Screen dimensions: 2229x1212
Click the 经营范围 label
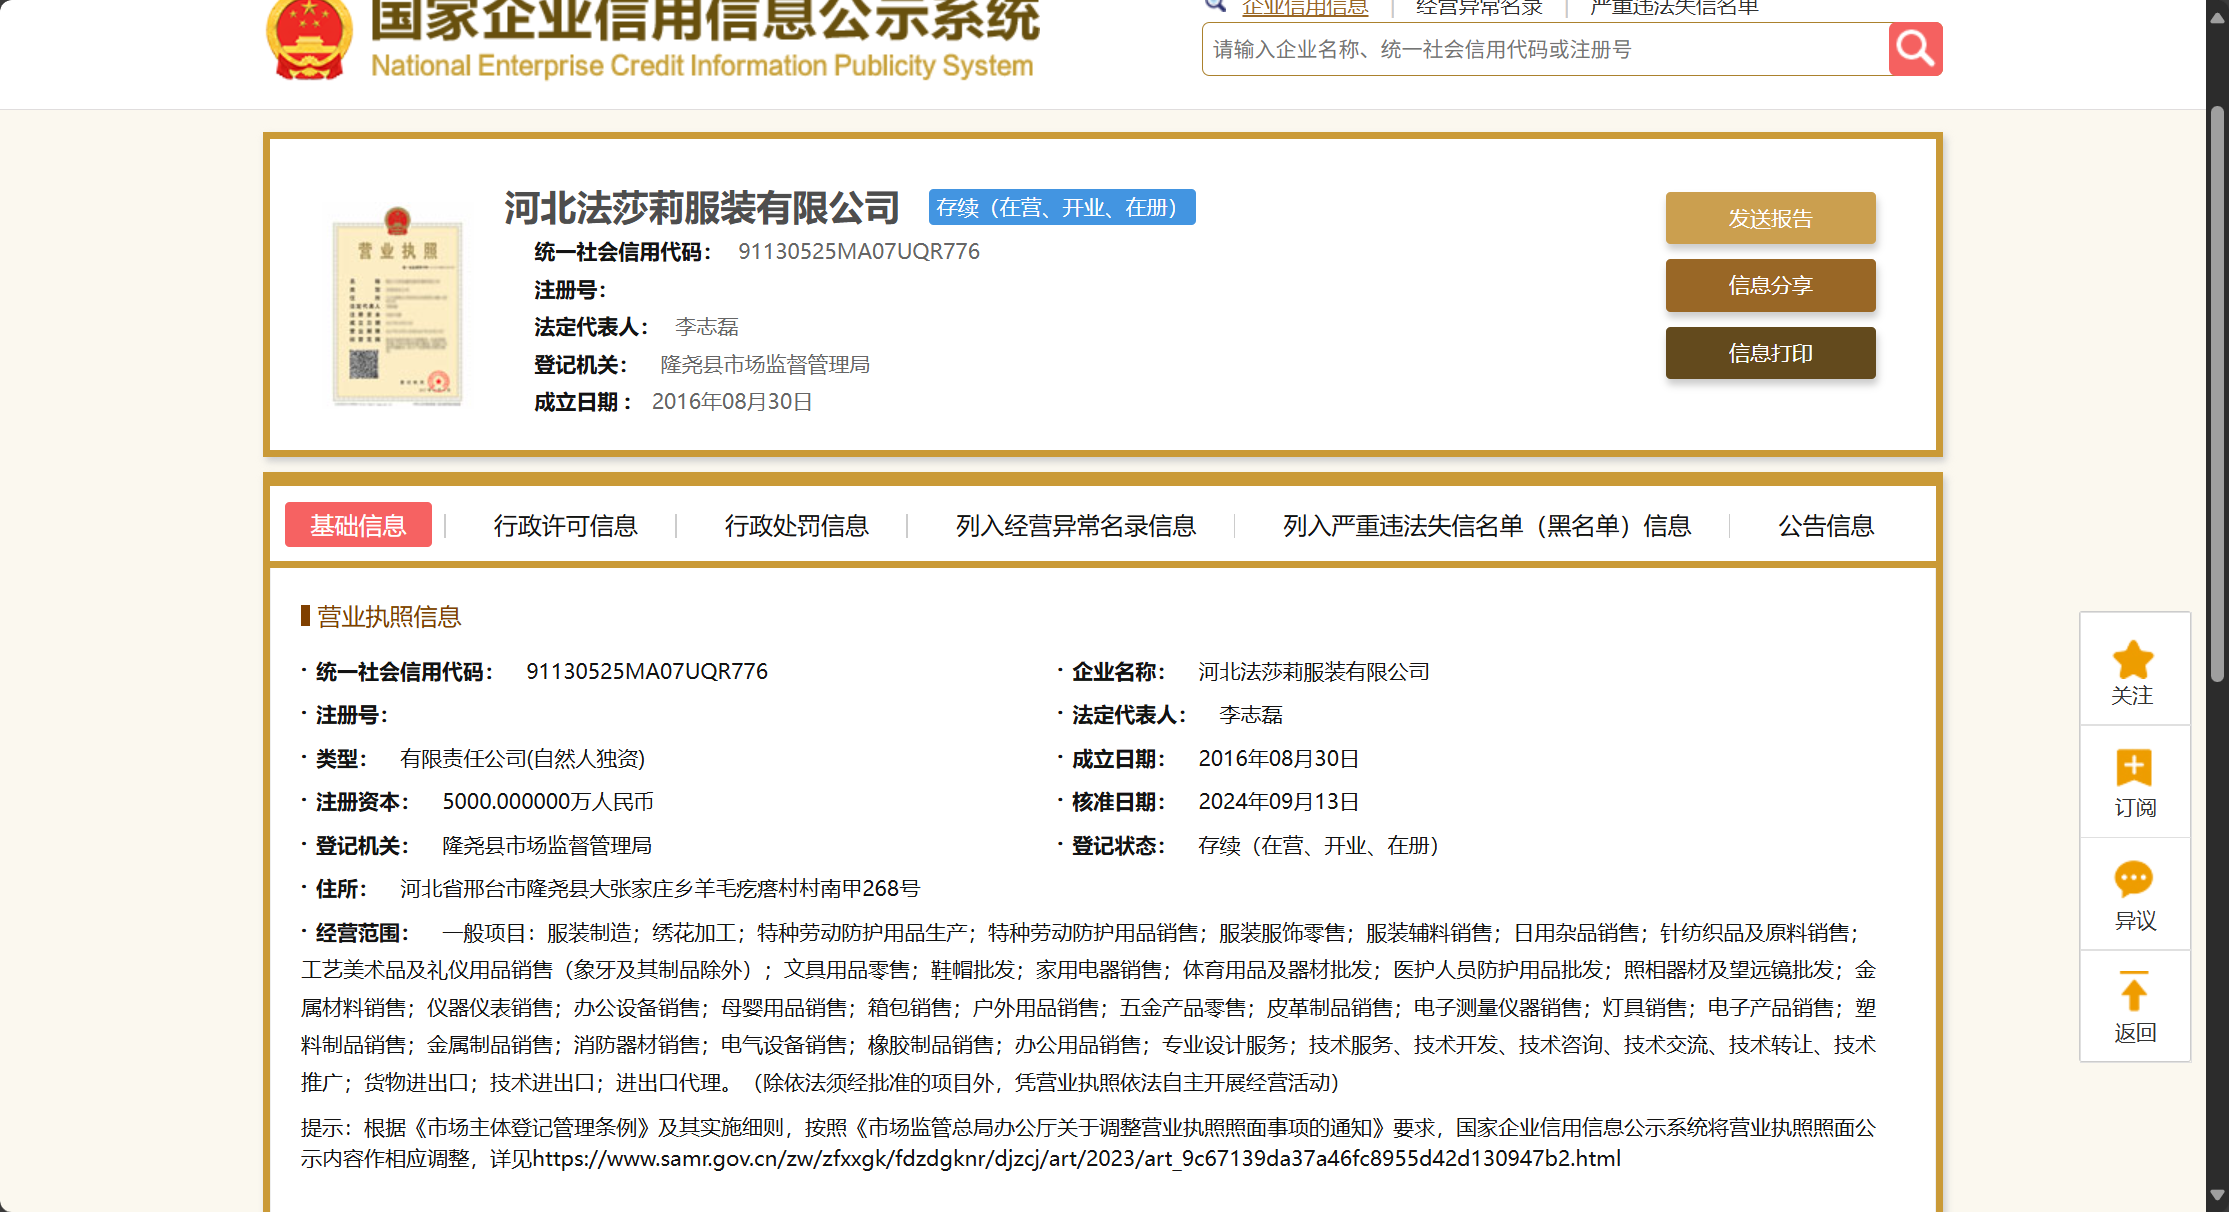362,933
